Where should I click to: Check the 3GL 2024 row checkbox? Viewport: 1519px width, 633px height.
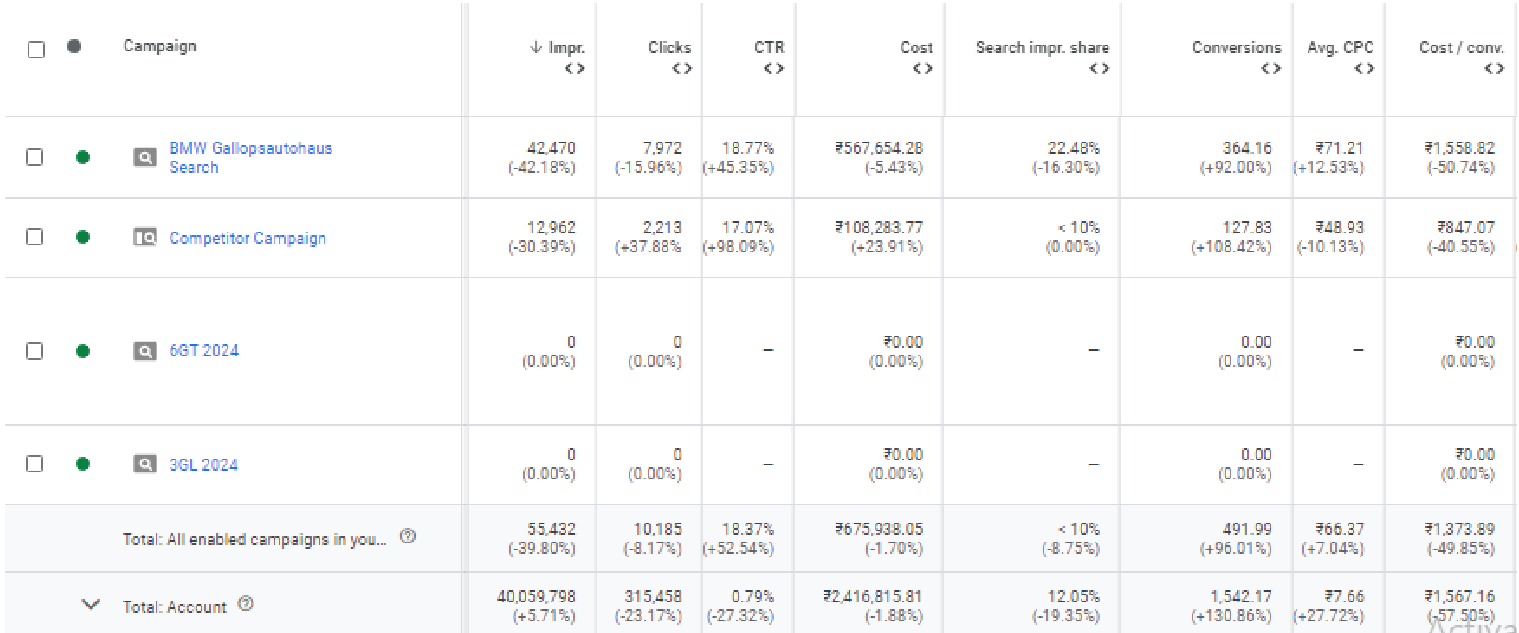tap(34, 464)
